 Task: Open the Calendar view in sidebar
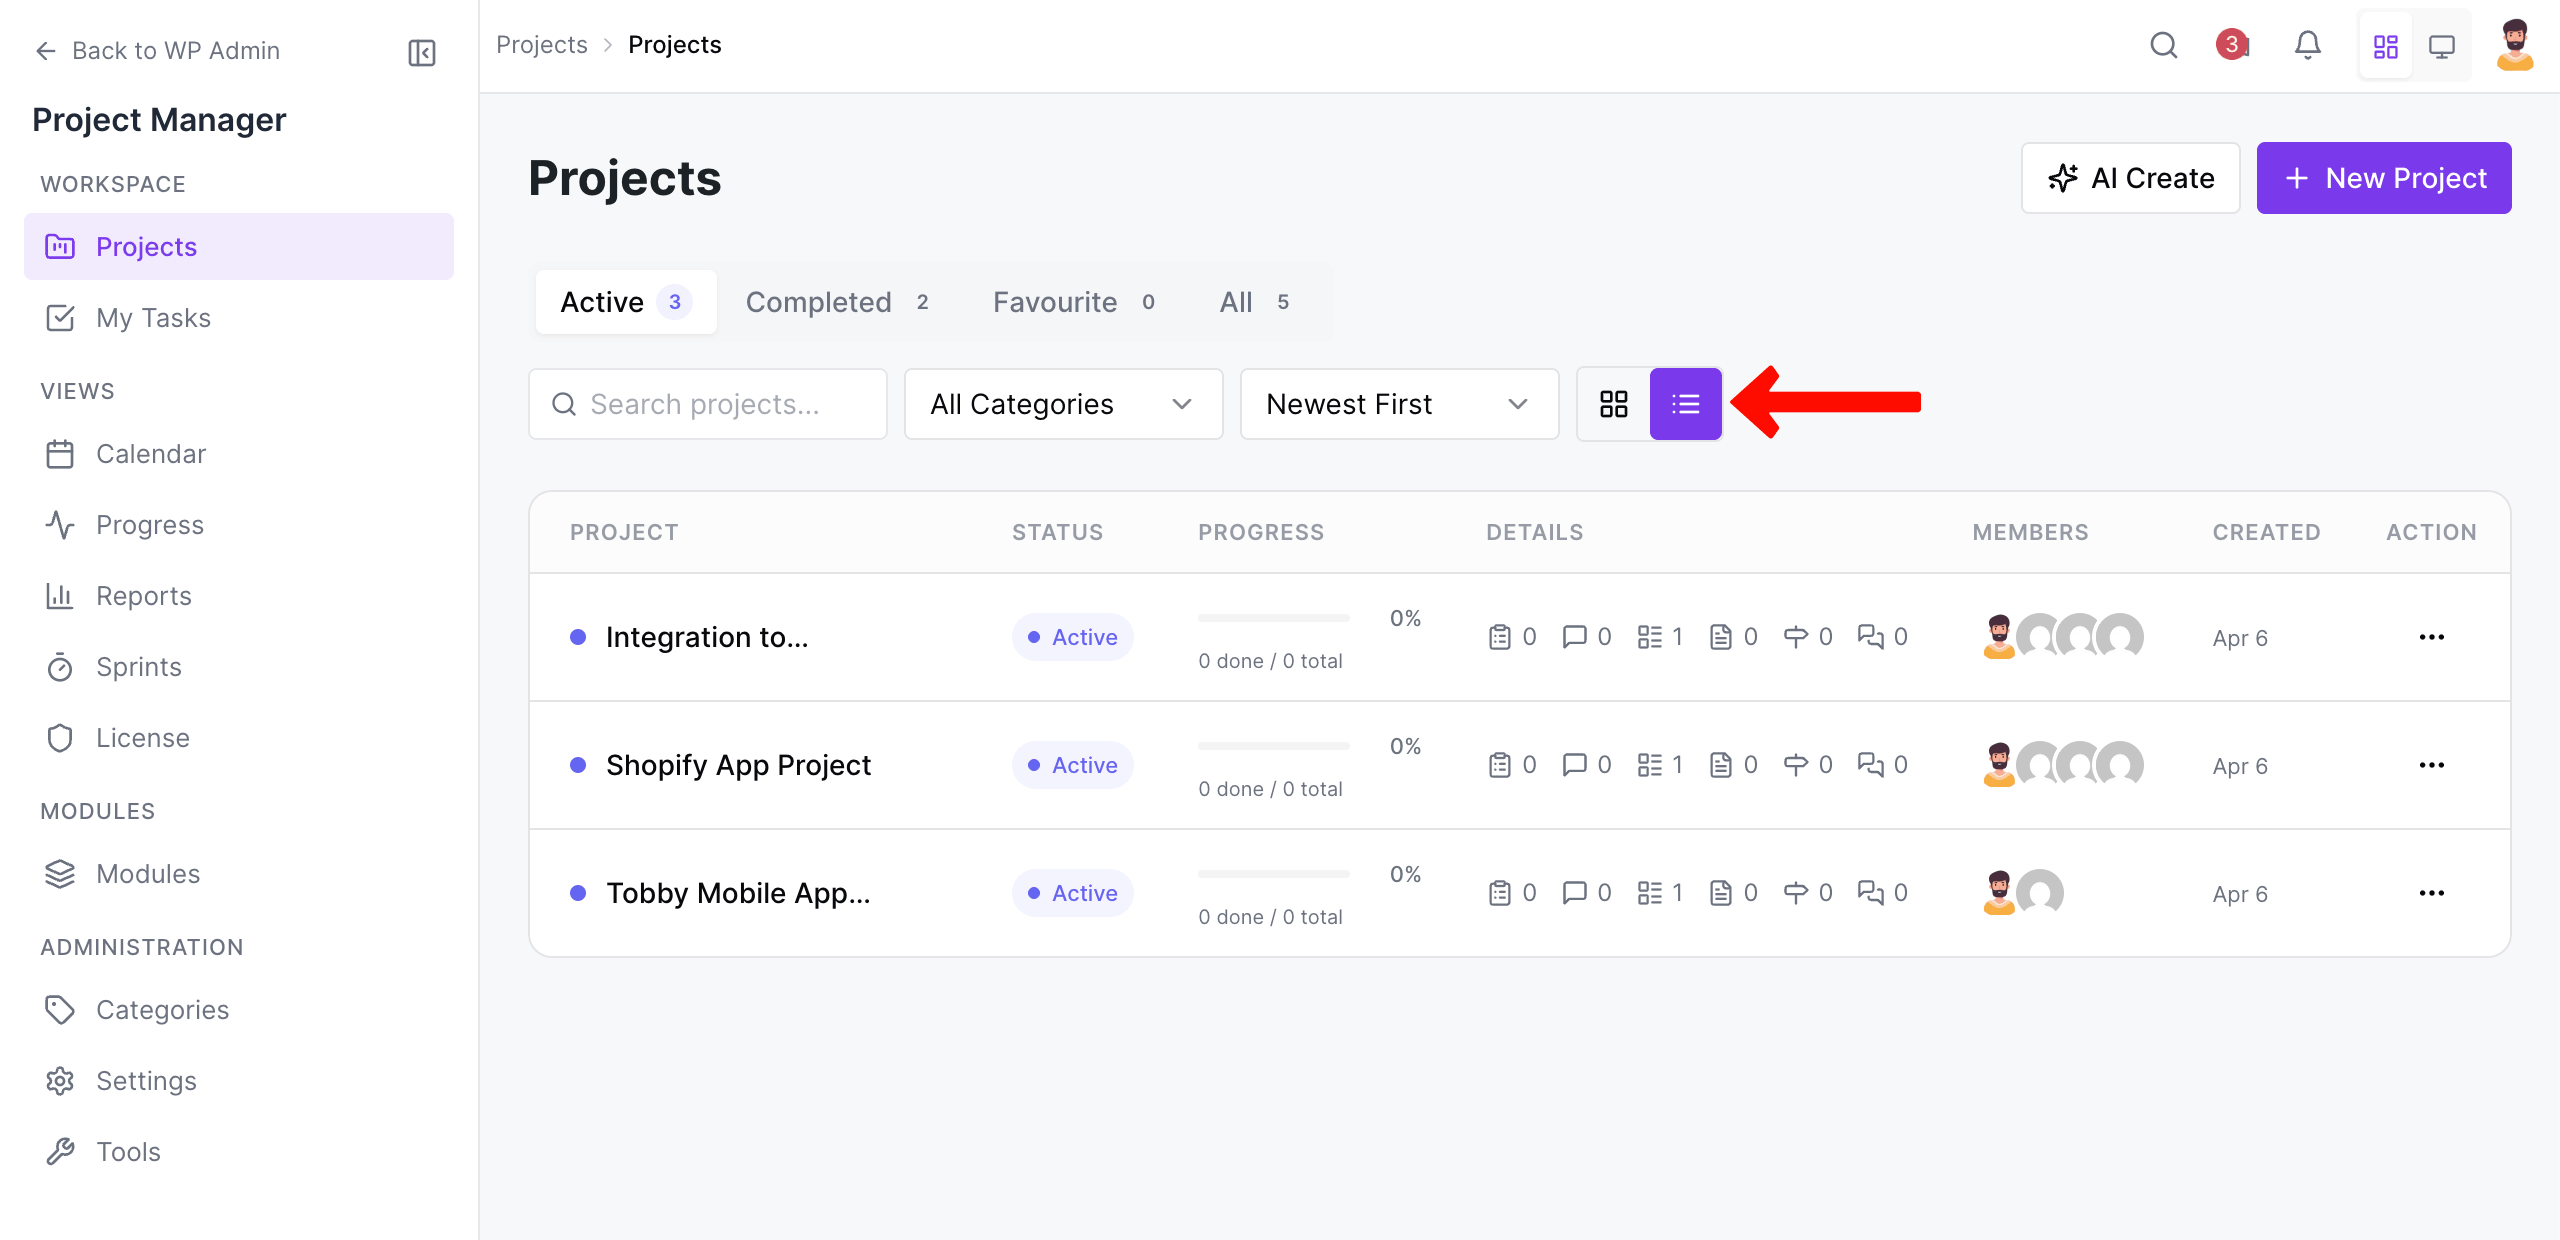(151, 453)
